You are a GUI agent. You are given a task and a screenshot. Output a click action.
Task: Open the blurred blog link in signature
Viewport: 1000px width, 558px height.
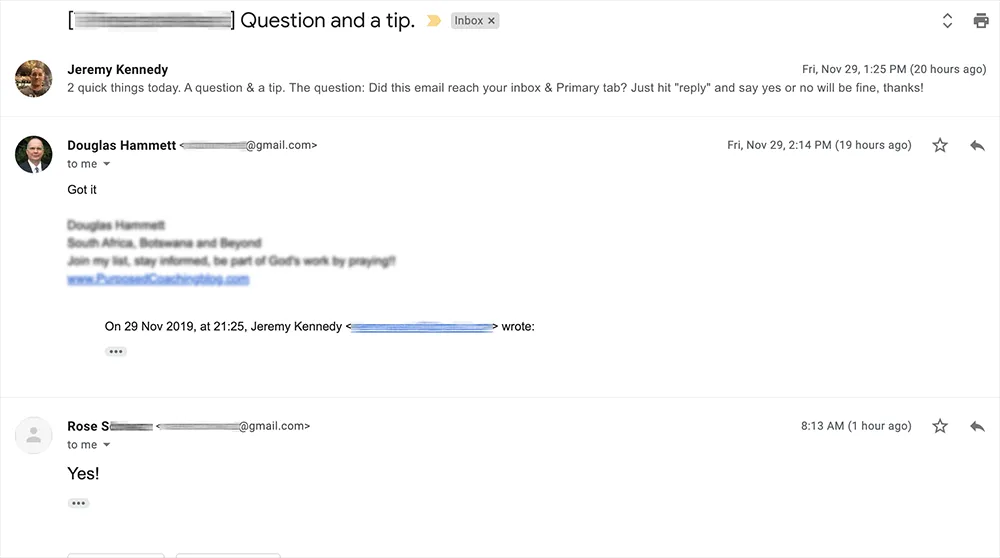pos(158,280)
